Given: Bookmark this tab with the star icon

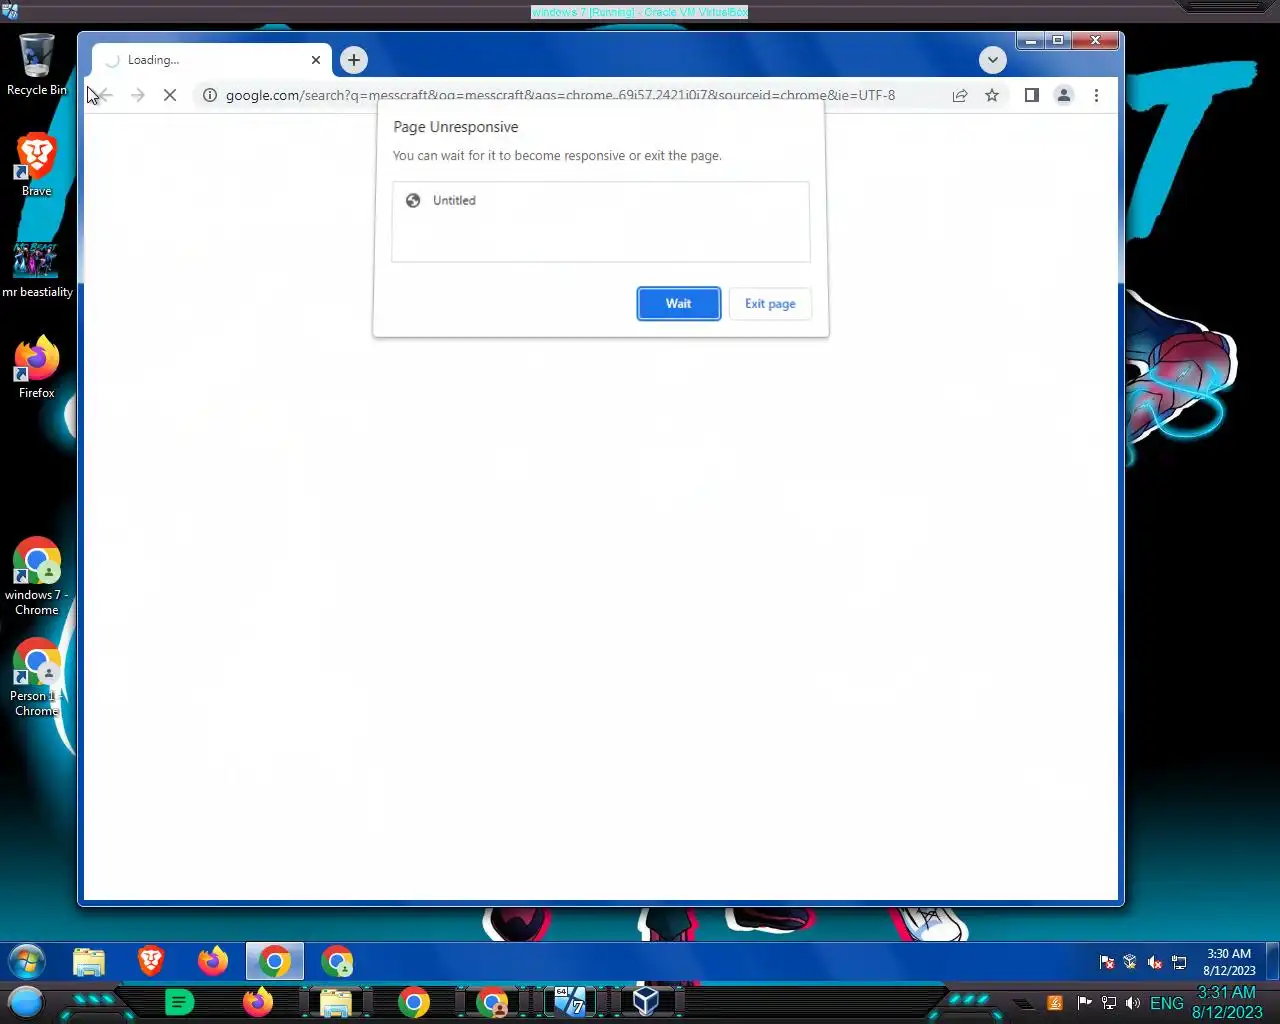Looking at the screenshot, I should click(992, 95).
